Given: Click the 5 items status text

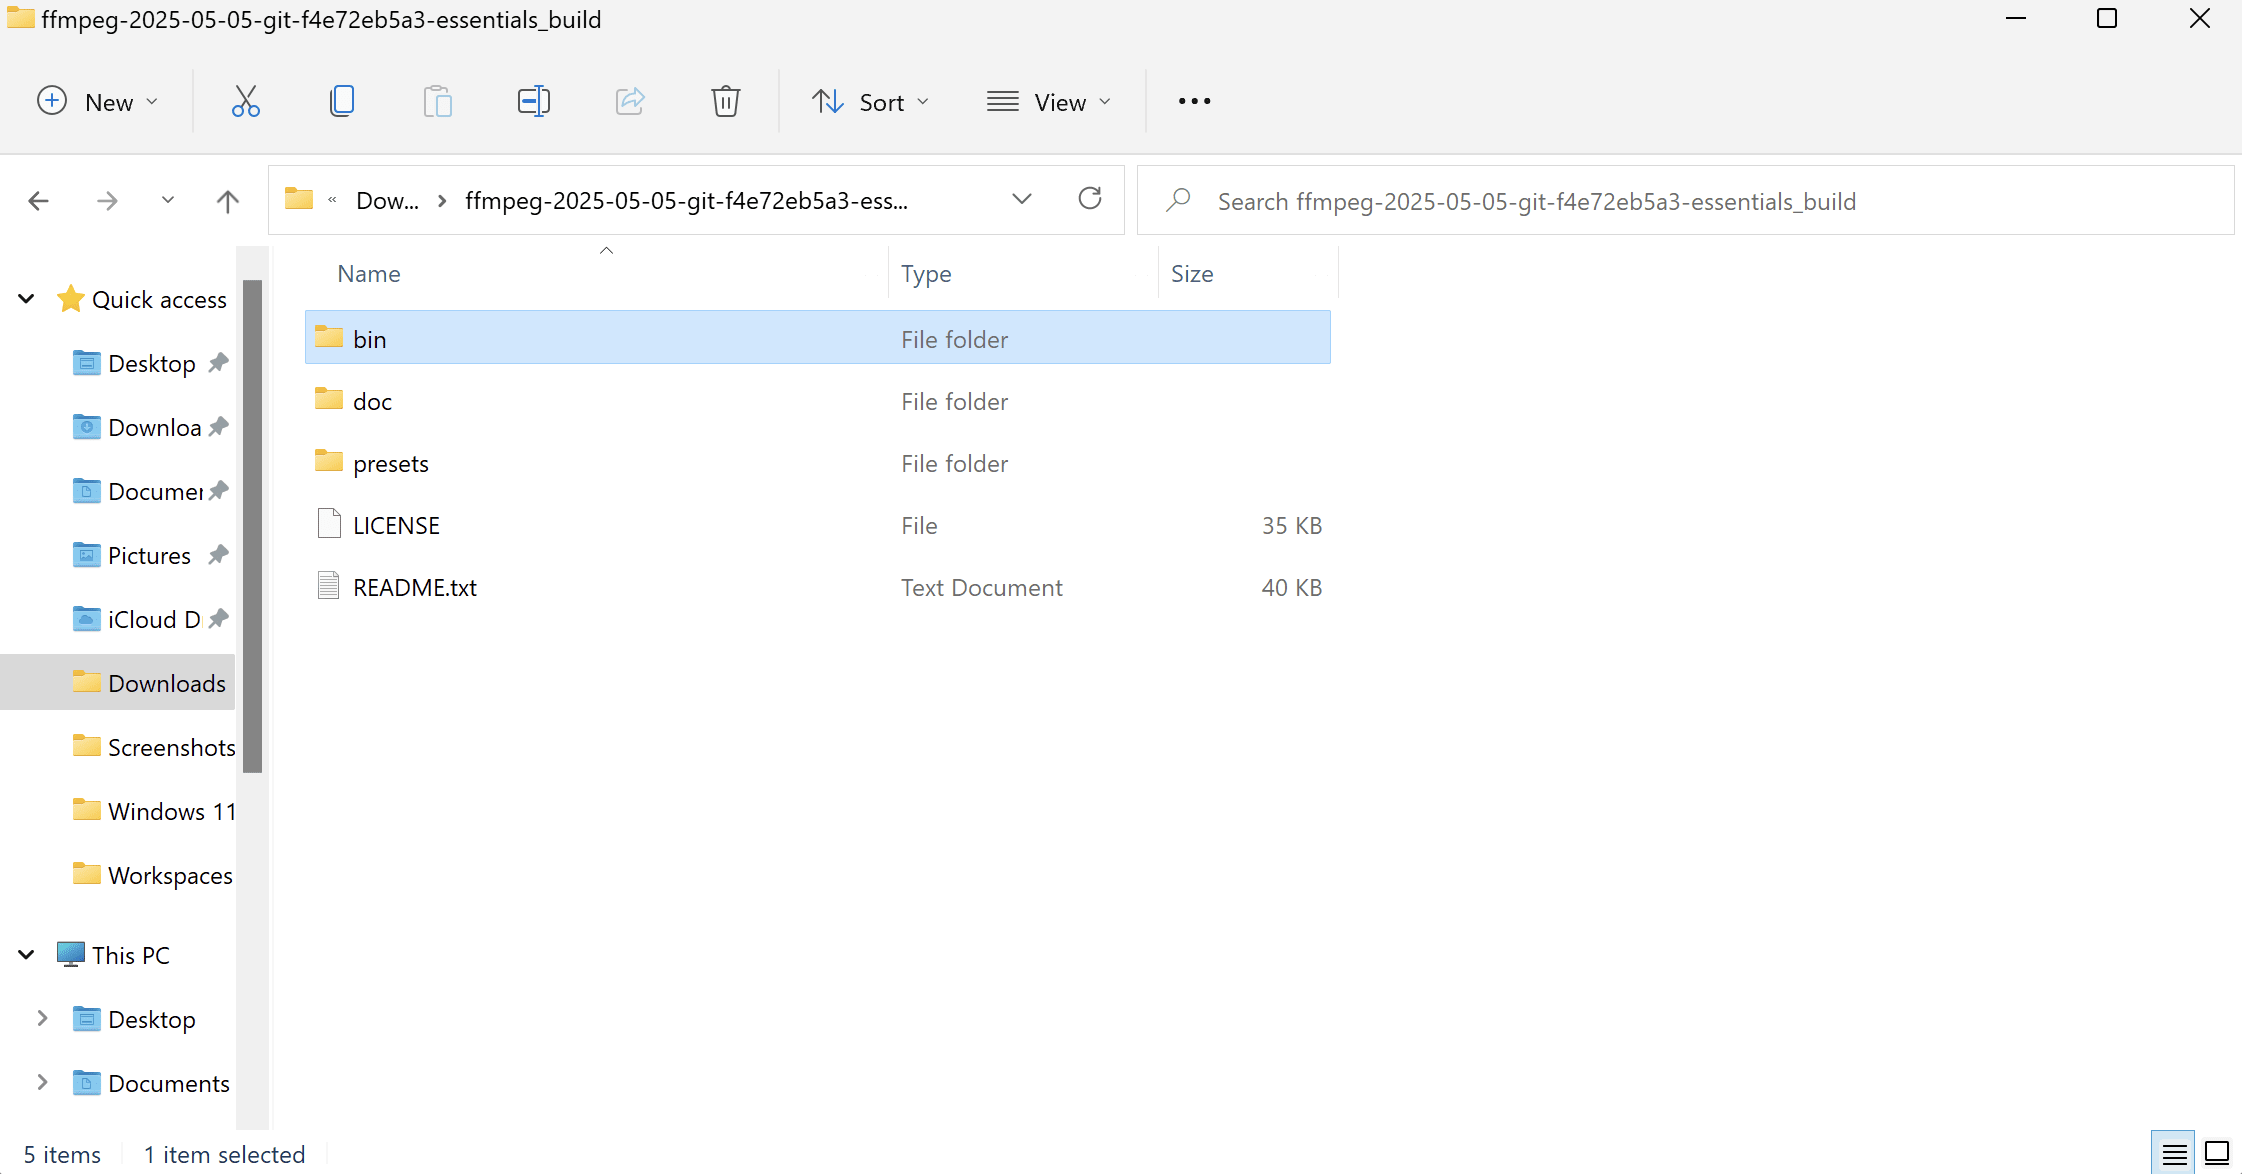Looking at the screenshot, I should [x=62, y=1154].
